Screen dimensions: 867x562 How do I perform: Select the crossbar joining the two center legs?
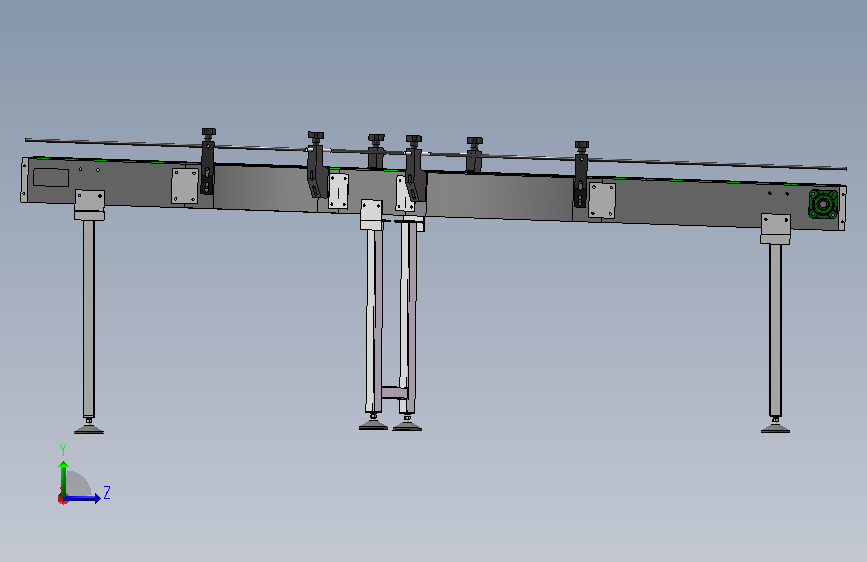pos(394,393)
